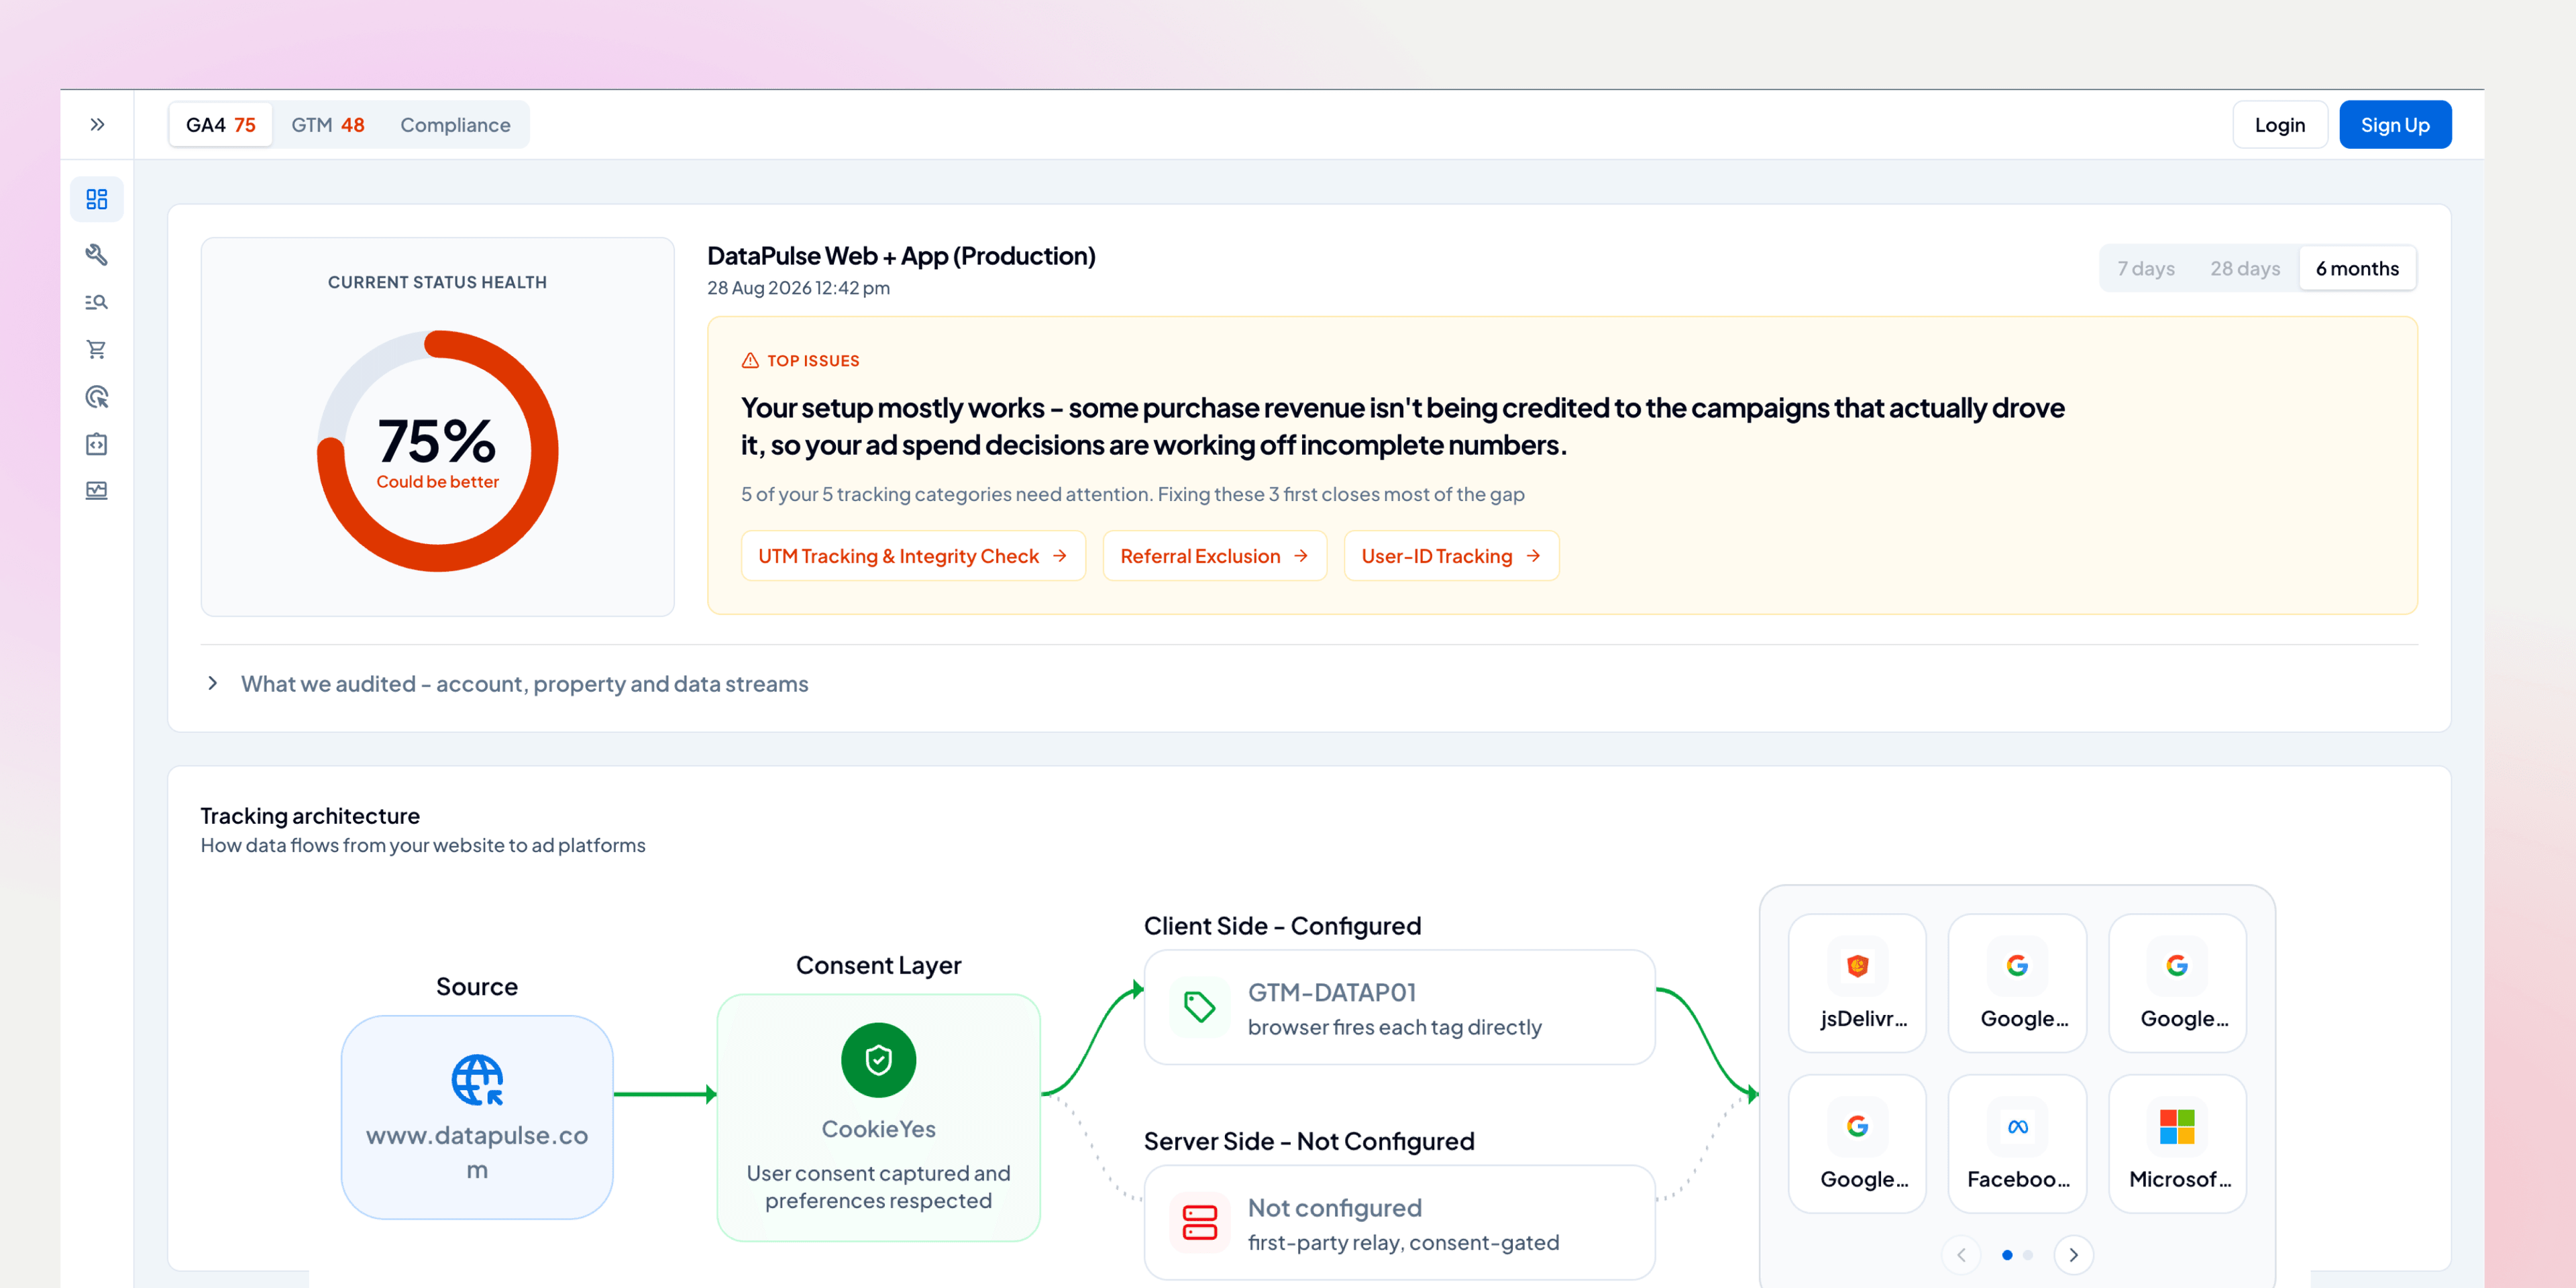Expand the sidebar with the double-chevron icon

coord(97,125)
